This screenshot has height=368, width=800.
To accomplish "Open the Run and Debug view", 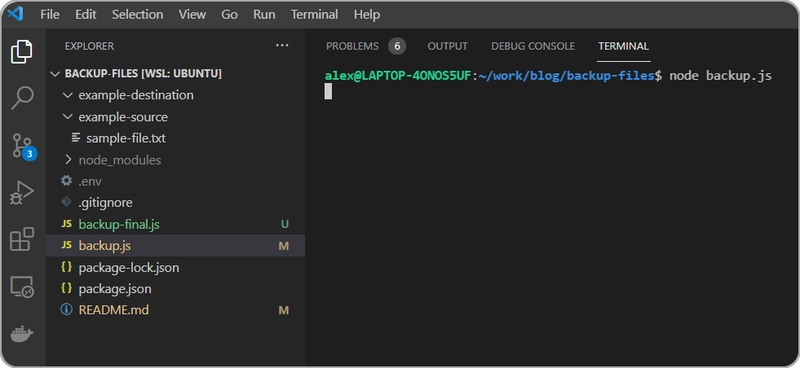I will [x=22, y=192].
